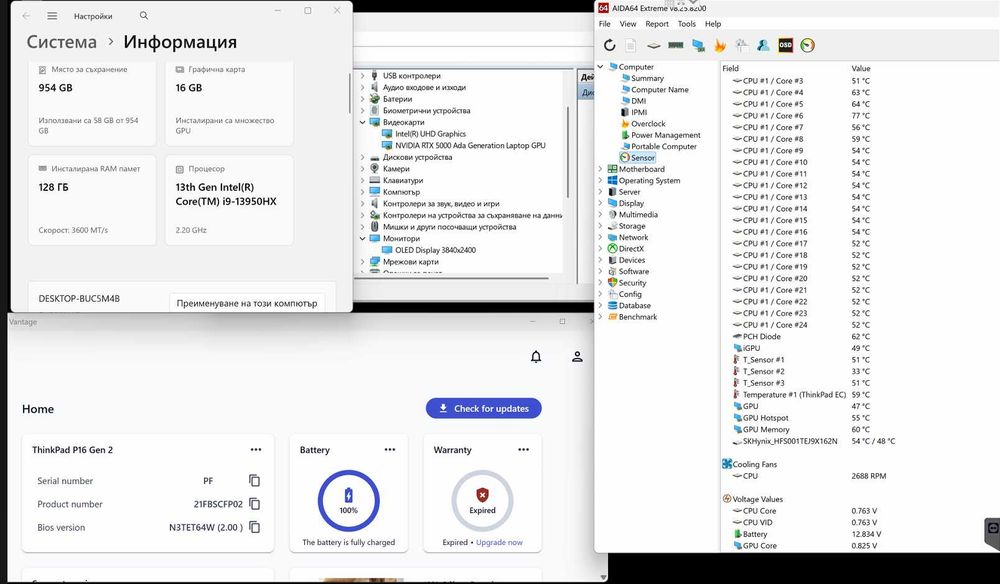Click the red Expired shield icon on the Warranty card
The image size is (1000, 584).
click(482, 495)
